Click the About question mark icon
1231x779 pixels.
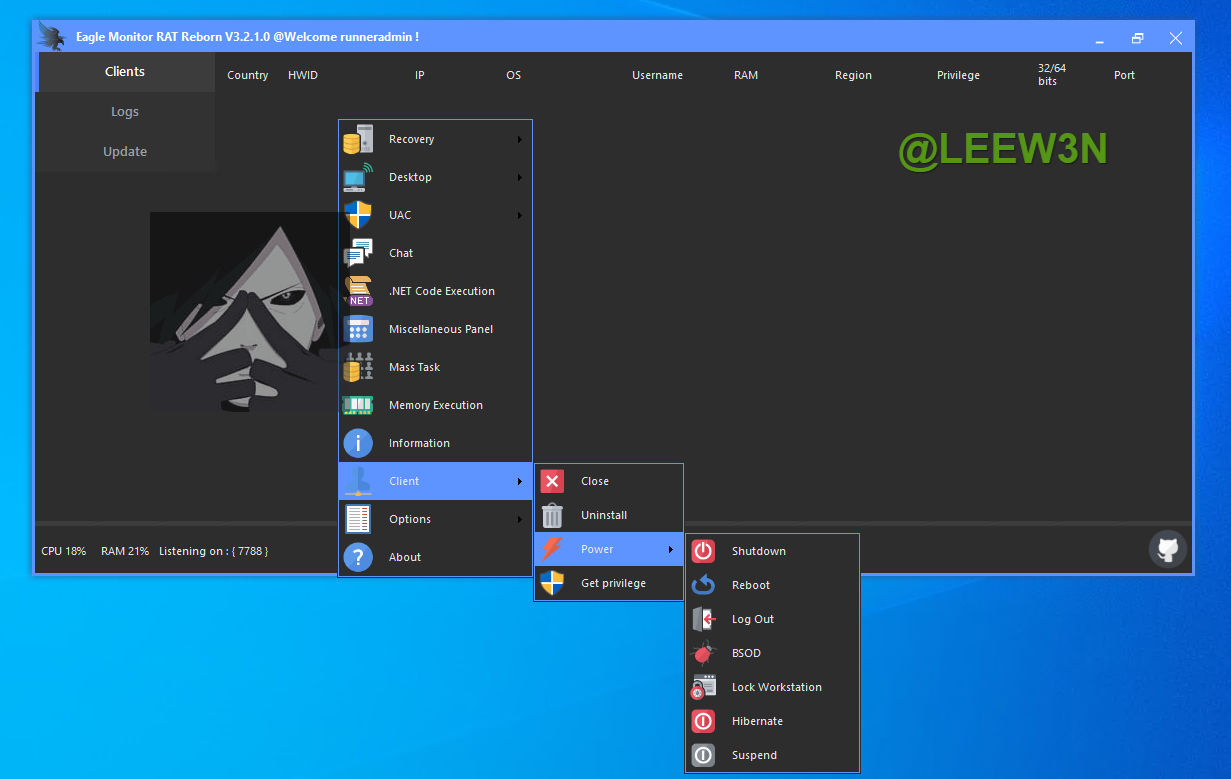(x=357, y=557)
